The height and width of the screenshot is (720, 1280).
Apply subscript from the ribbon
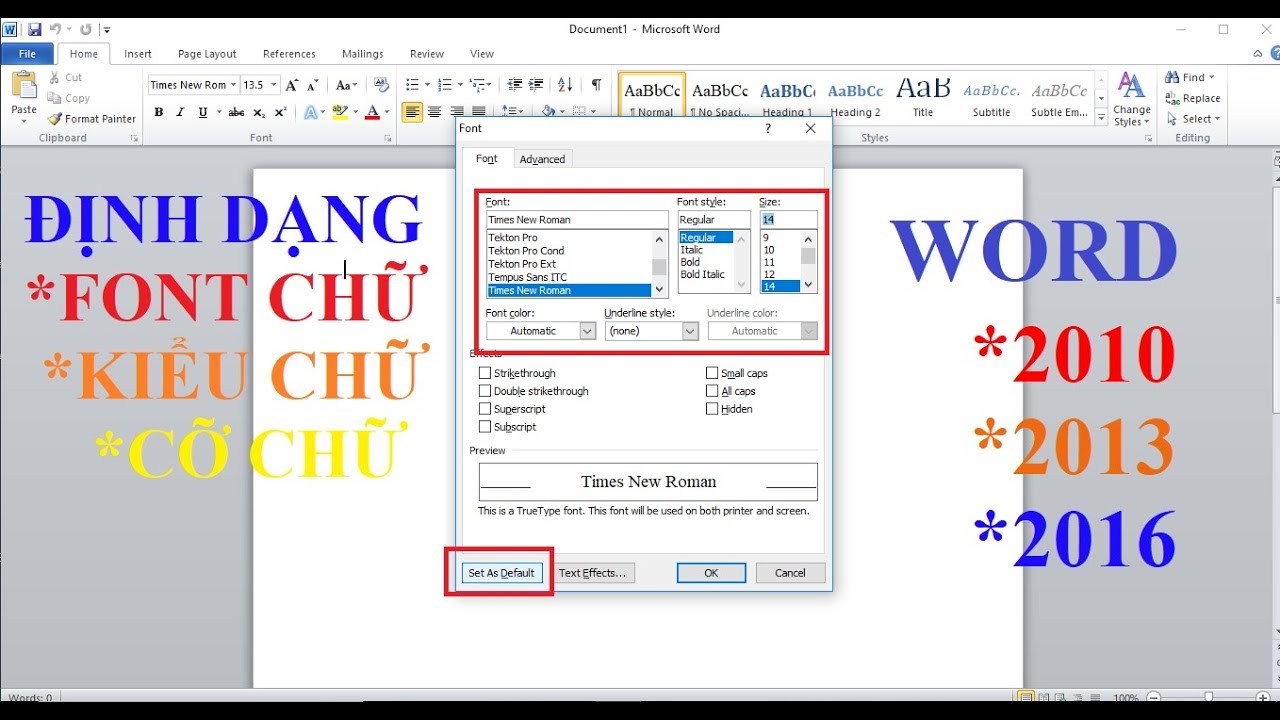tap(259, 112)
